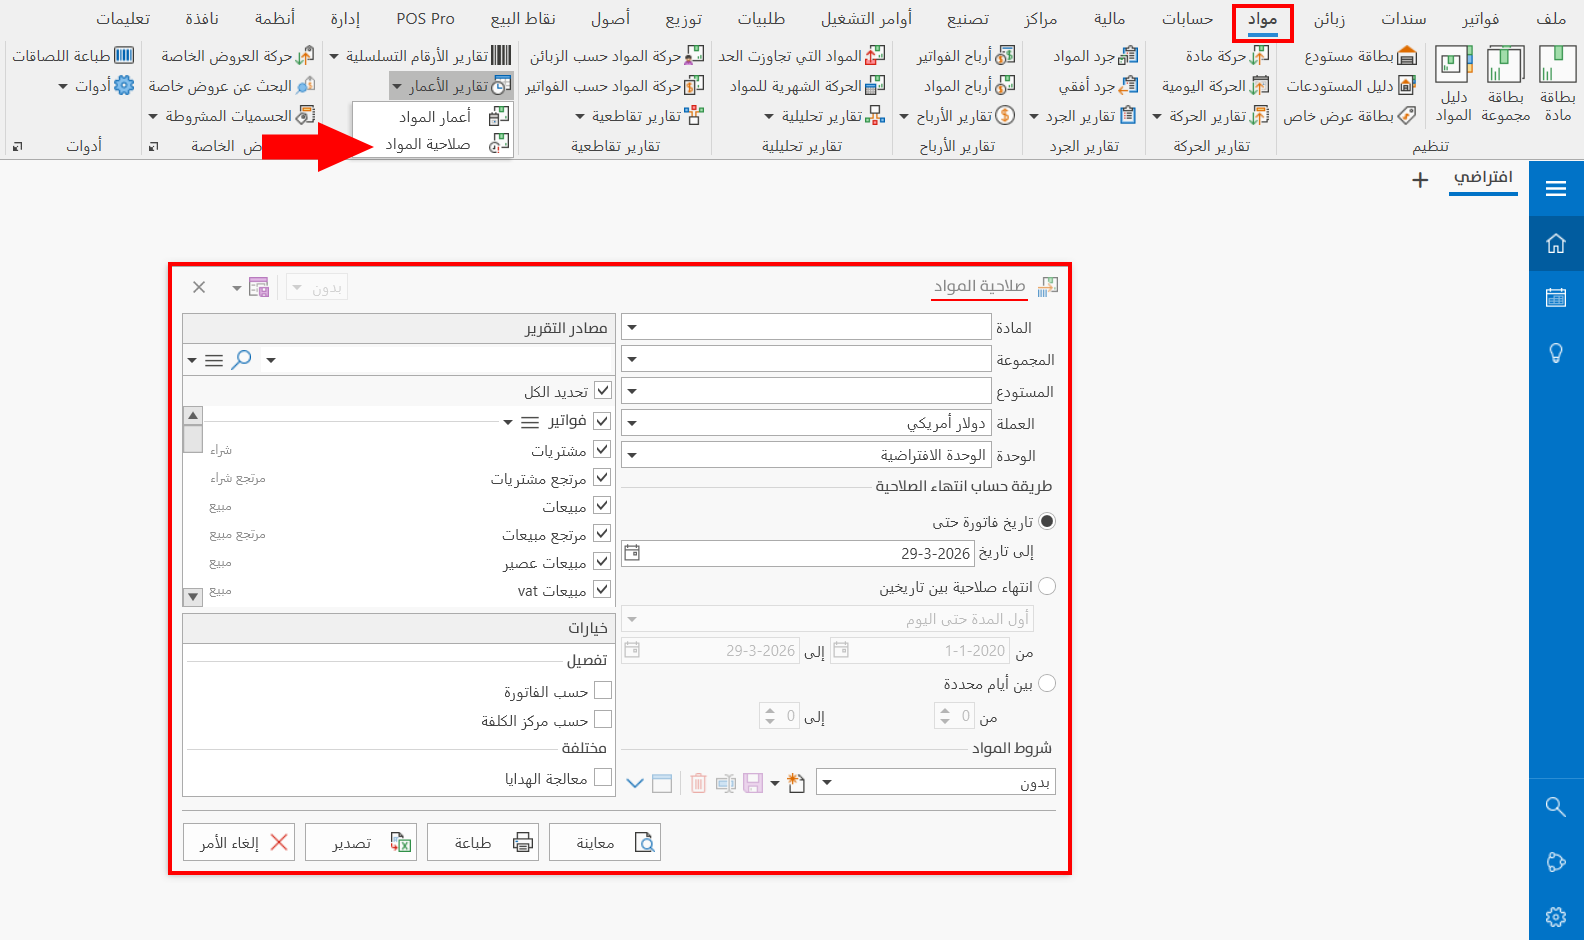This screenshot has width=1584, height=940.
Task: Select تاريخ فاتورة حتى radio option
Action: tap(1047, 521)
